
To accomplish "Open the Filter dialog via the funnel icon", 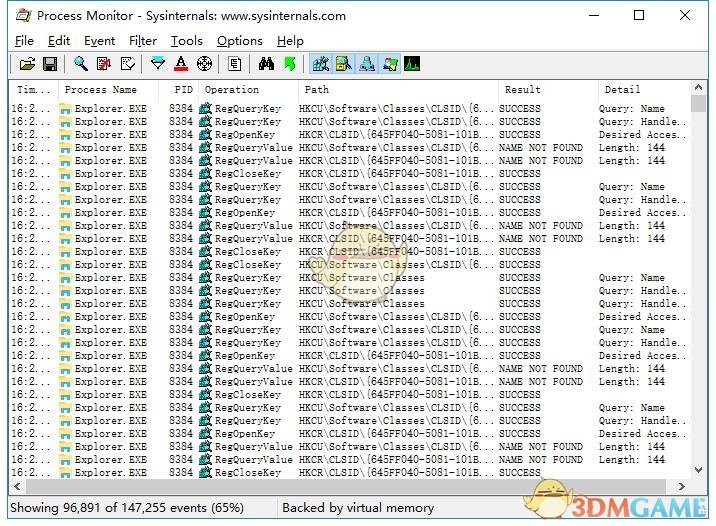I will pyautogui.click(x=158, y=64).
